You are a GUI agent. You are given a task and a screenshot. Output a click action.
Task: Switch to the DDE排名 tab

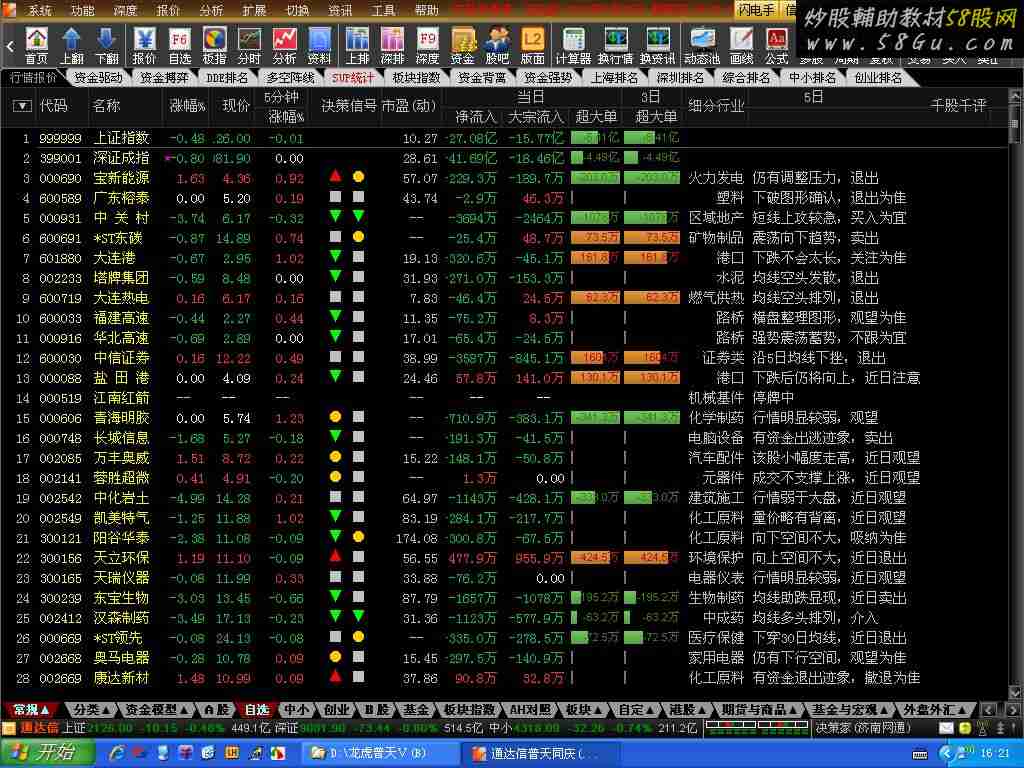(227, 78)
